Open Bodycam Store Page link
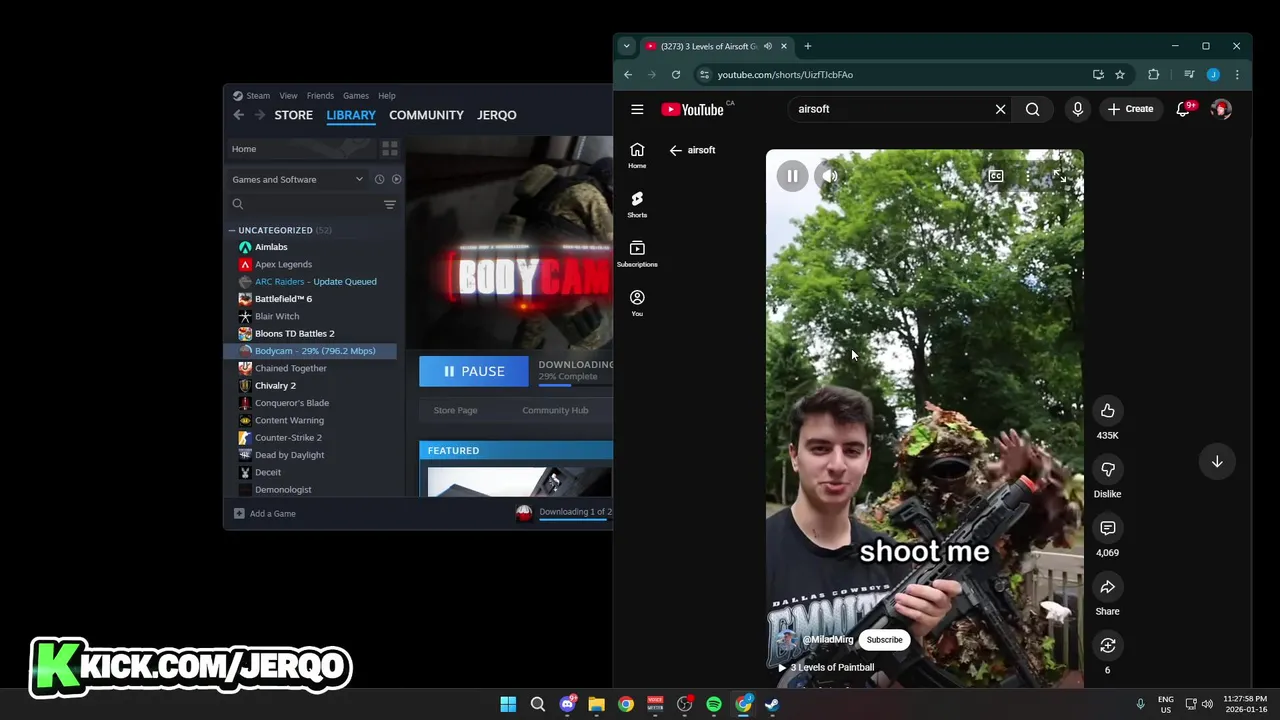1280x720 pixels. tap(455, 410)
